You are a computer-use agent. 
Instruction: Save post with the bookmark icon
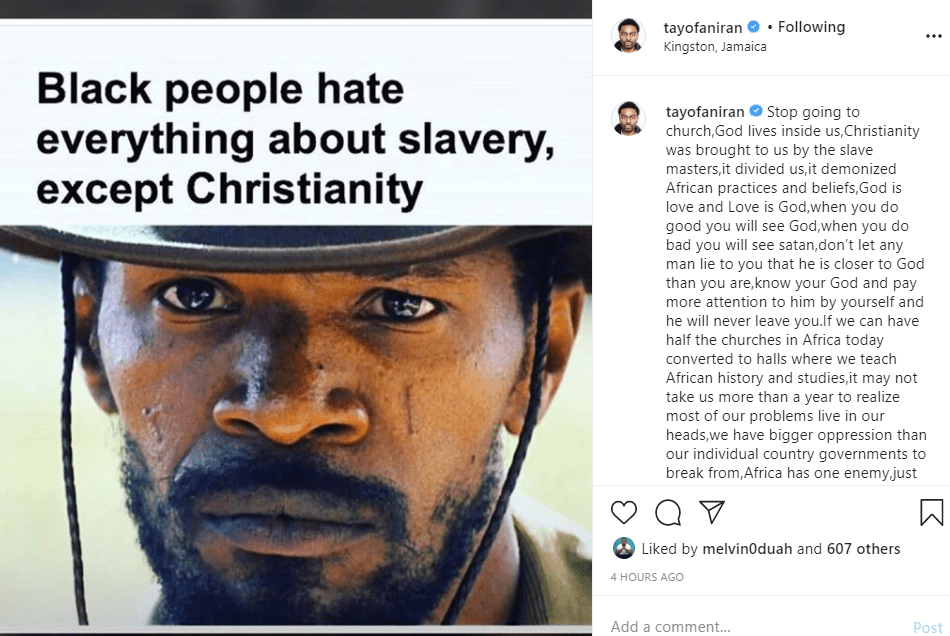[x=931, y=513]
